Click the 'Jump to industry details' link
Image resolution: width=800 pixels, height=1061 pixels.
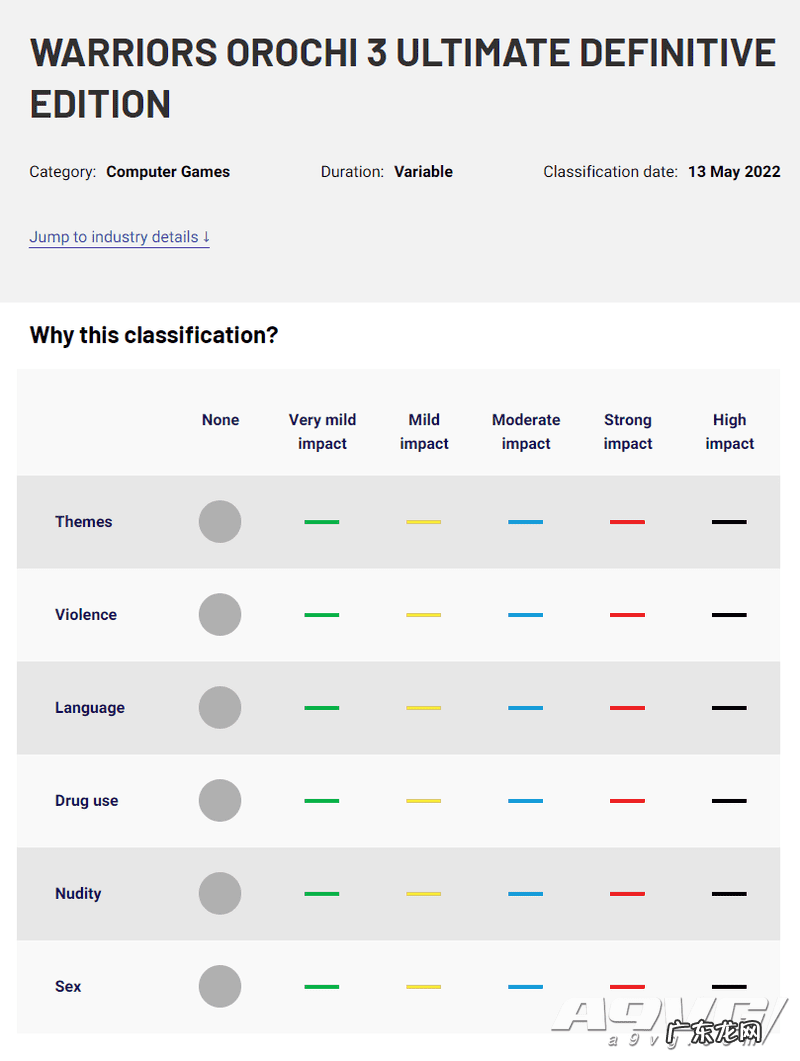(119, 237)
